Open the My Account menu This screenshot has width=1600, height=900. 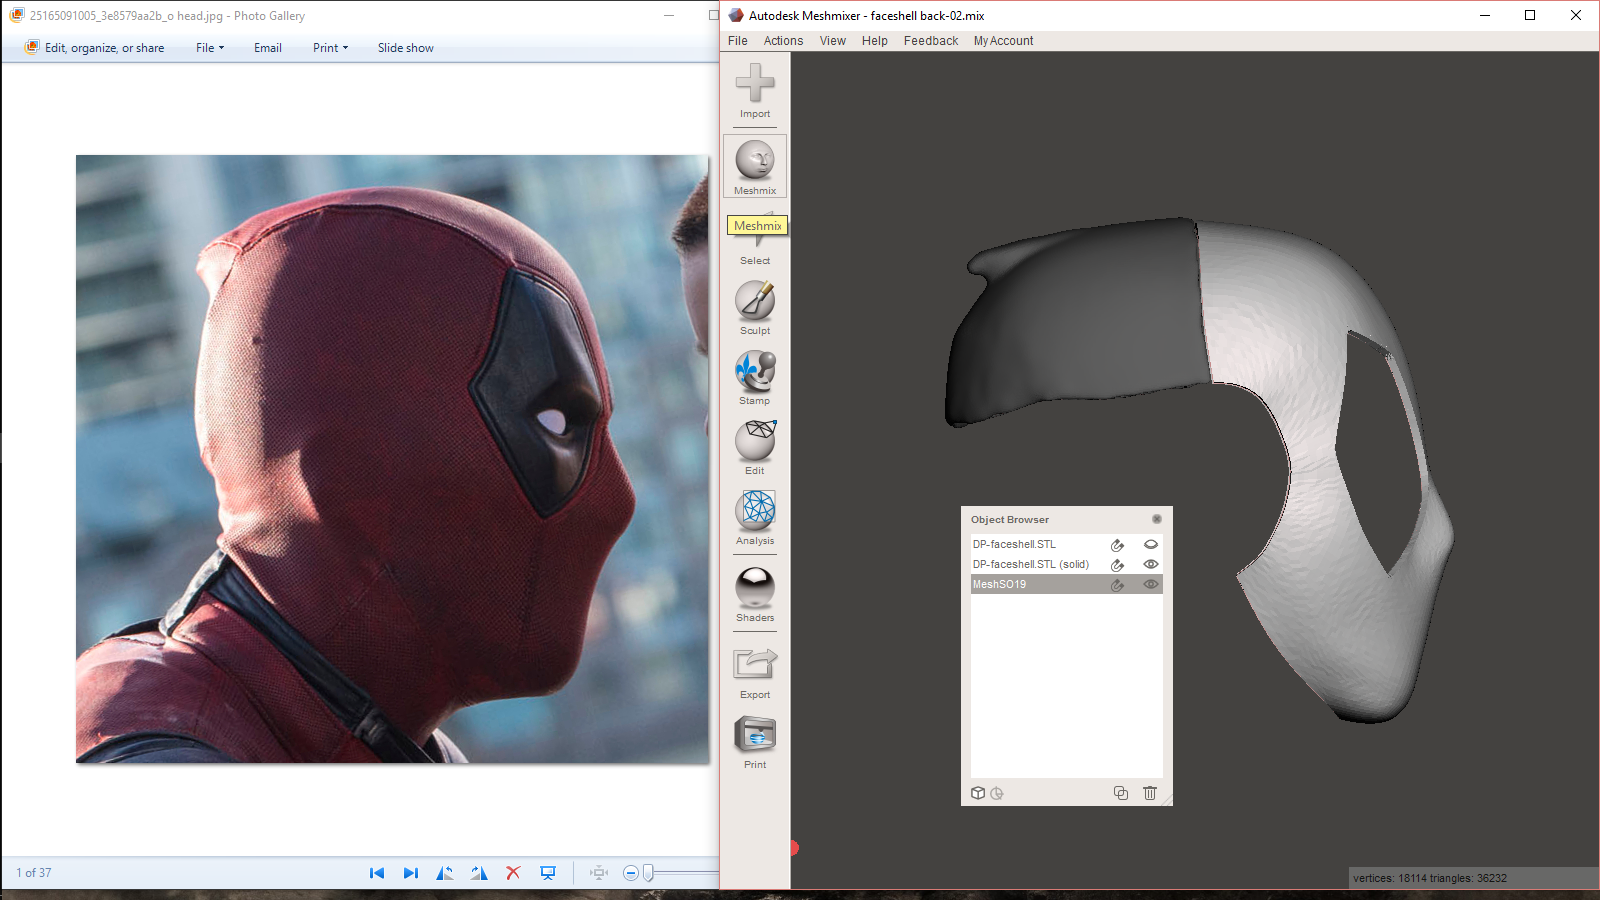point(1004,41)
